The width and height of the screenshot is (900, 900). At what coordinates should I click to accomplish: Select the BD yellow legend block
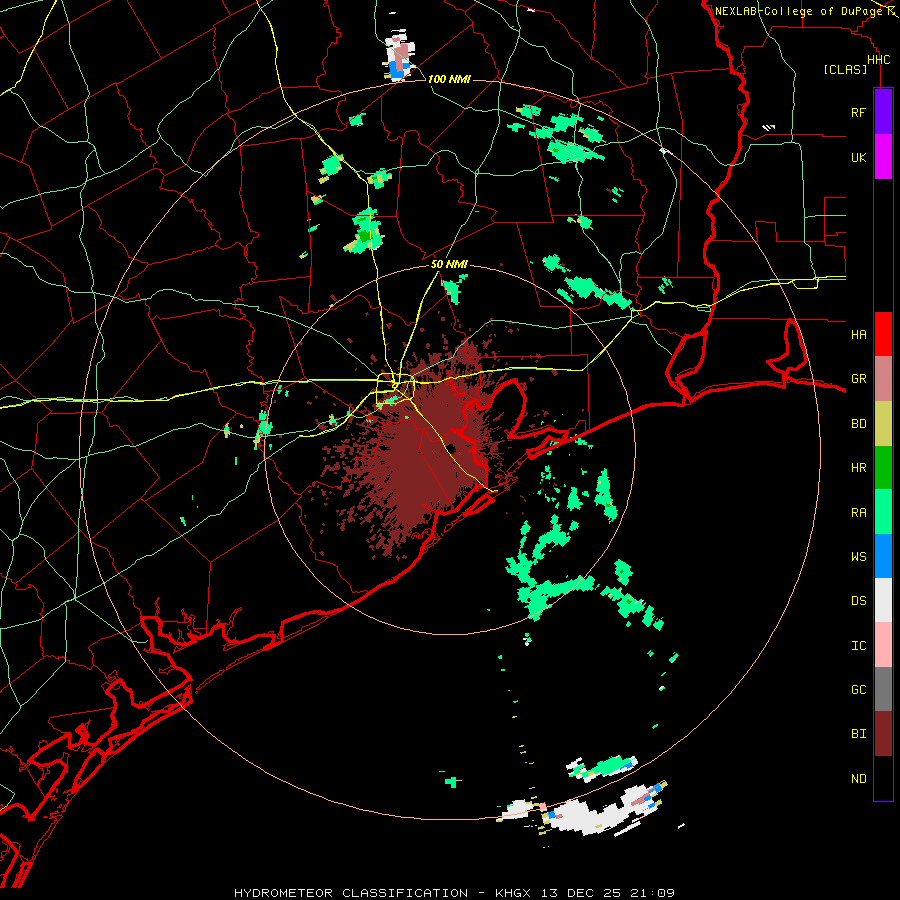coord(883,424)
